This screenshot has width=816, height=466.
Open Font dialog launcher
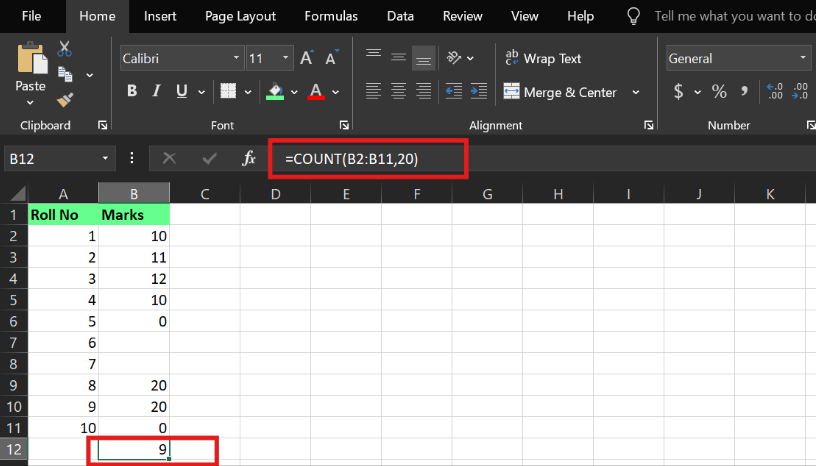click(344, 125)
